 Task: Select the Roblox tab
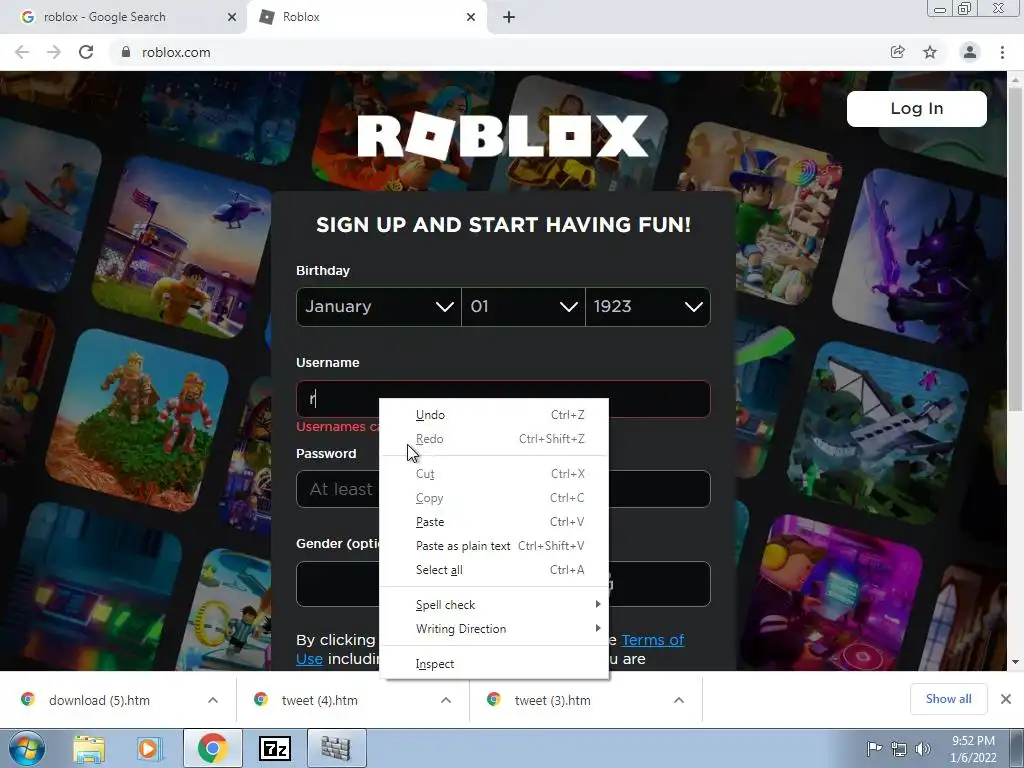367,17
